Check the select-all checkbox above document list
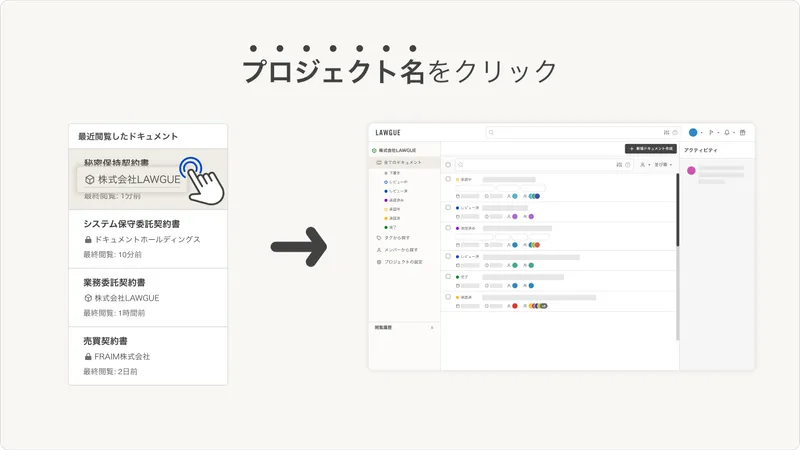Image resolution: width=800 pixels, height=450 pixels. point(448,165)
